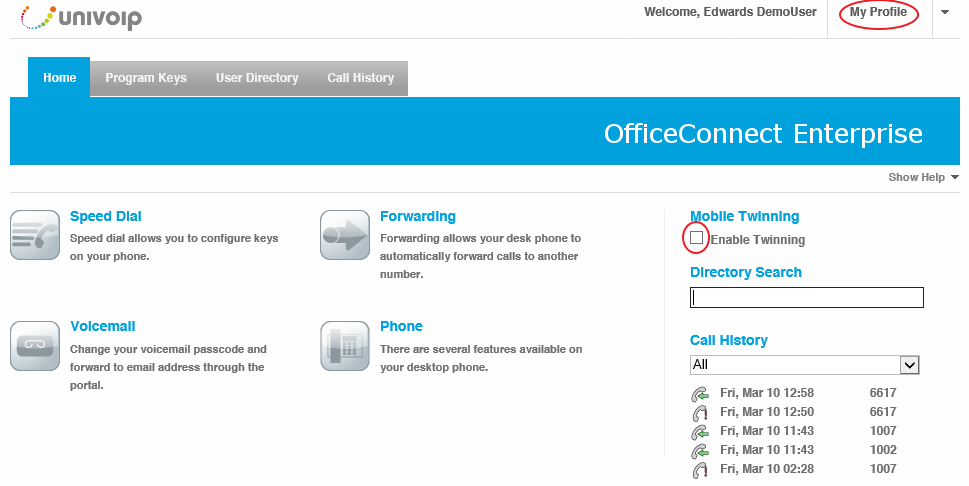
Task: Click the Voicemail heading link
Action: click(x=103, y=326)
